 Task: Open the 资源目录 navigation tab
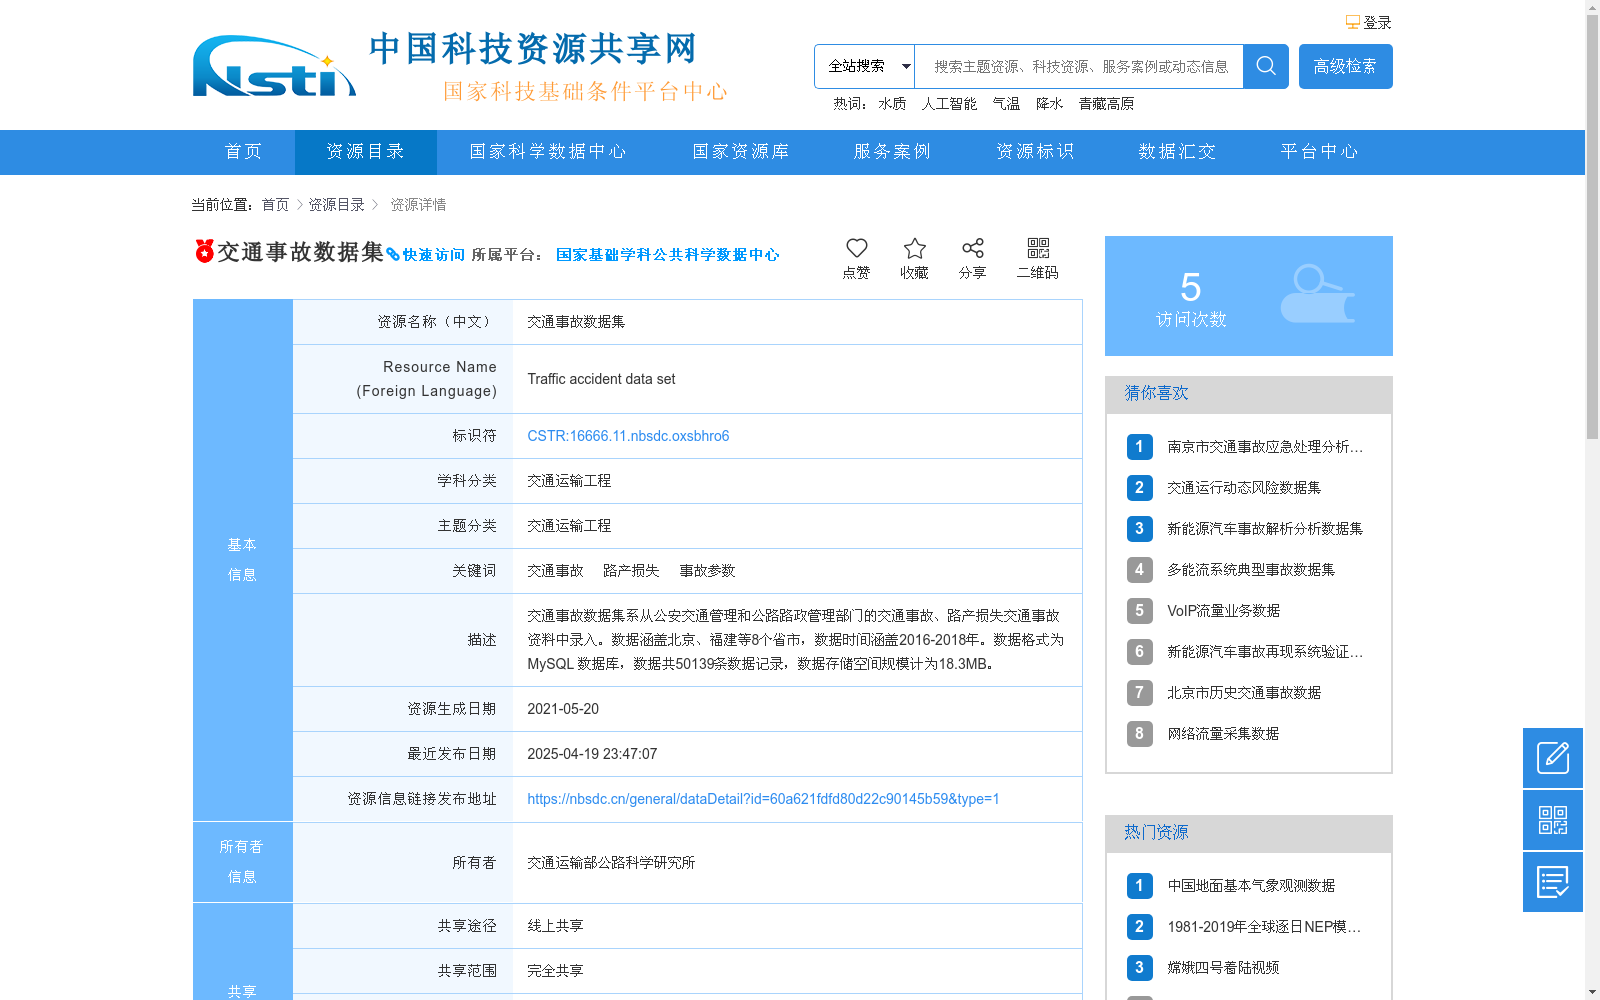click(366, 152)
